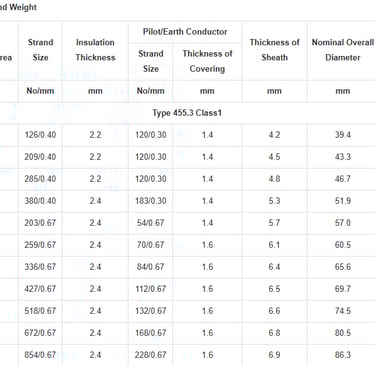This screenshot has width=375, height=366.
Task: Click the 183/0.30 pilot strand cell
Action: click(x=151, y=201)
